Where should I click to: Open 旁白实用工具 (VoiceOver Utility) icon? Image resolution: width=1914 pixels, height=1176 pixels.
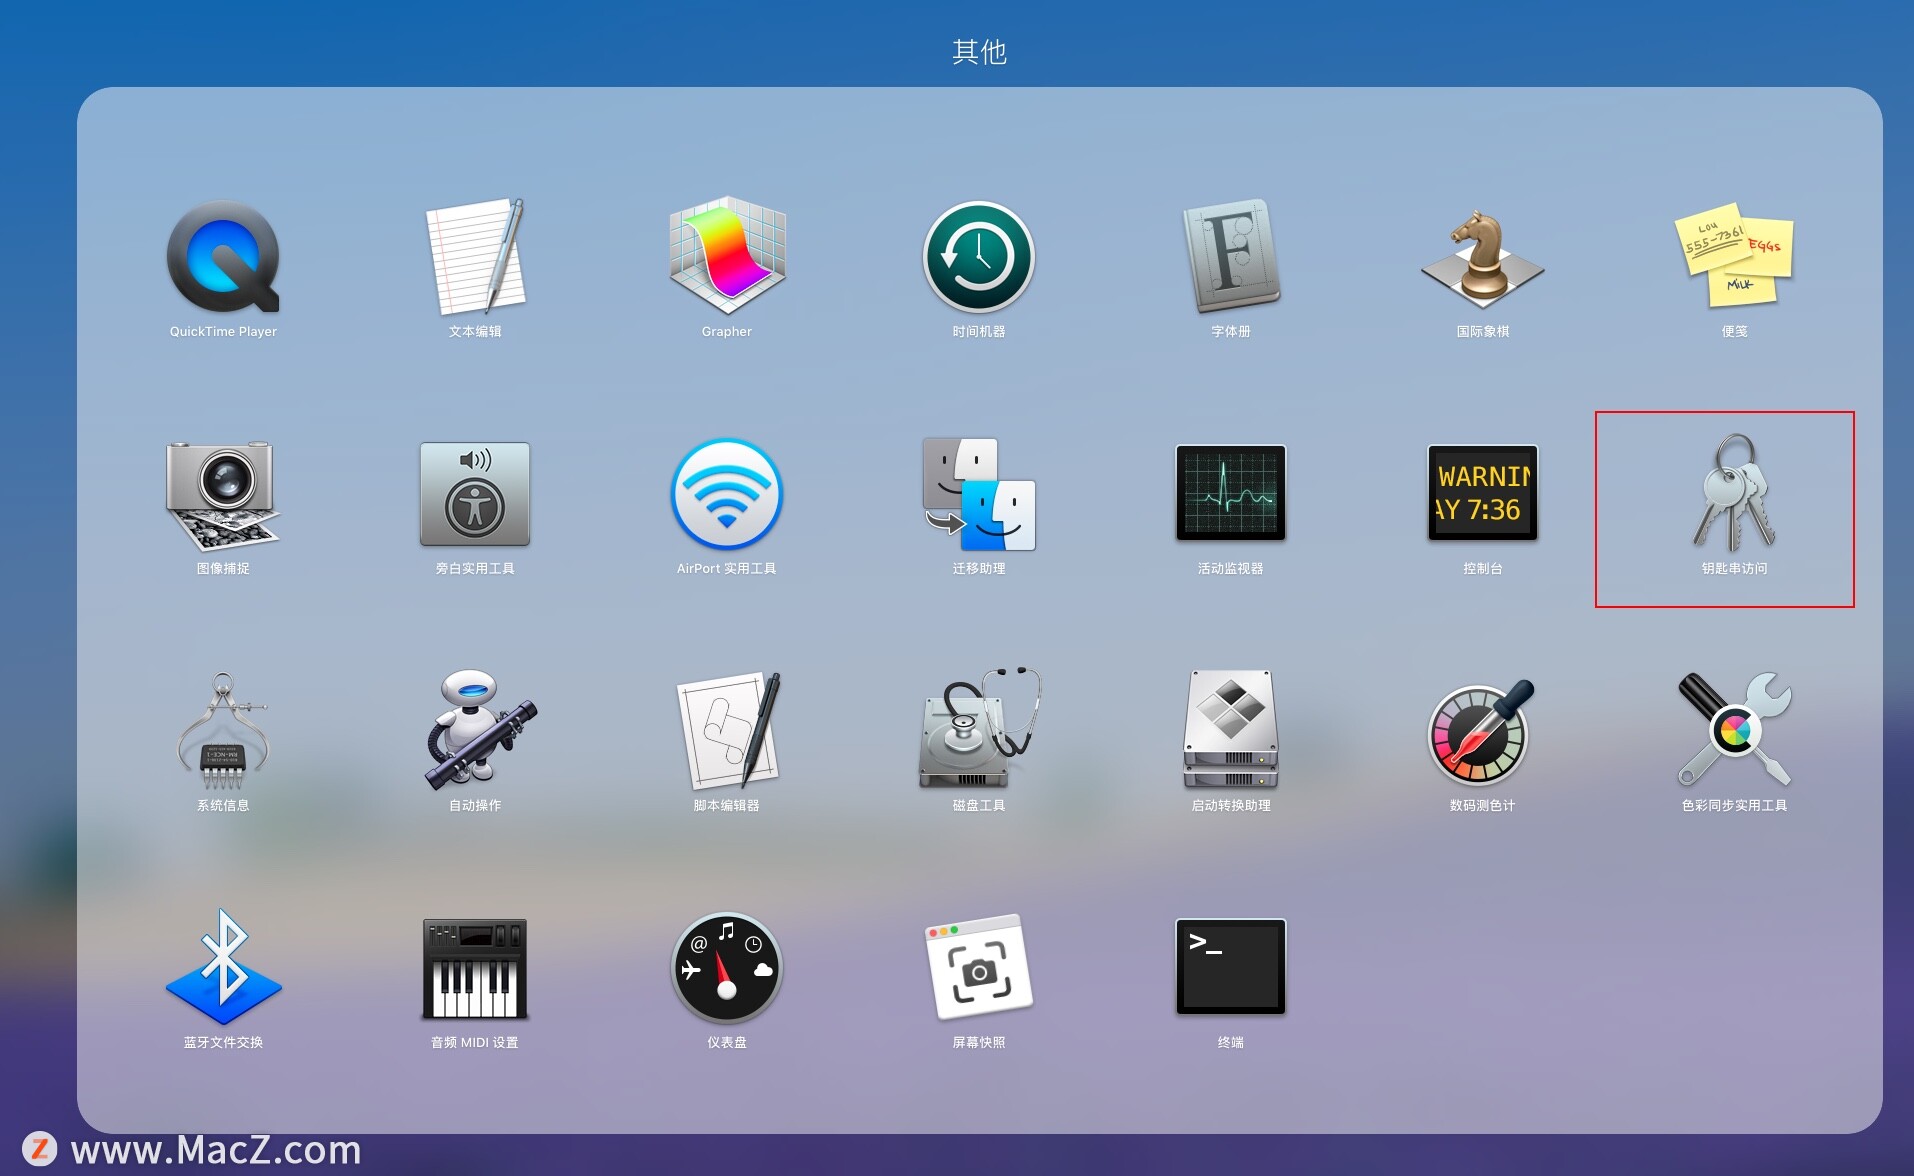475,494
